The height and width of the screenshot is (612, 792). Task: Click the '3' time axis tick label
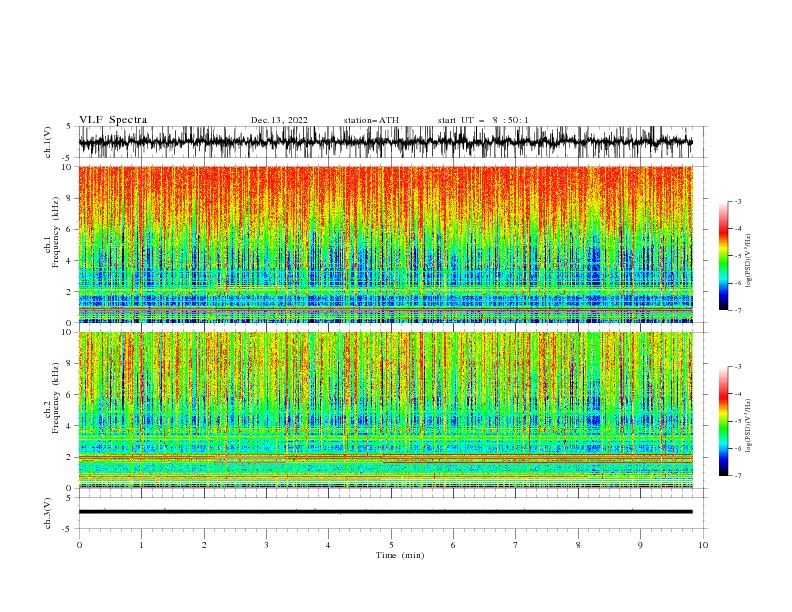coord(266,545)
